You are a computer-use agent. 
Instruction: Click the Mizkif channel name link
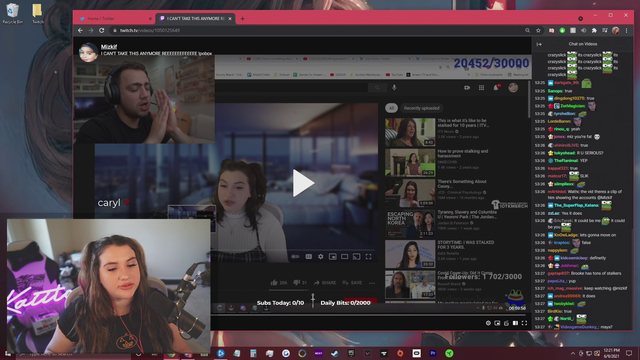pos(109,47)
